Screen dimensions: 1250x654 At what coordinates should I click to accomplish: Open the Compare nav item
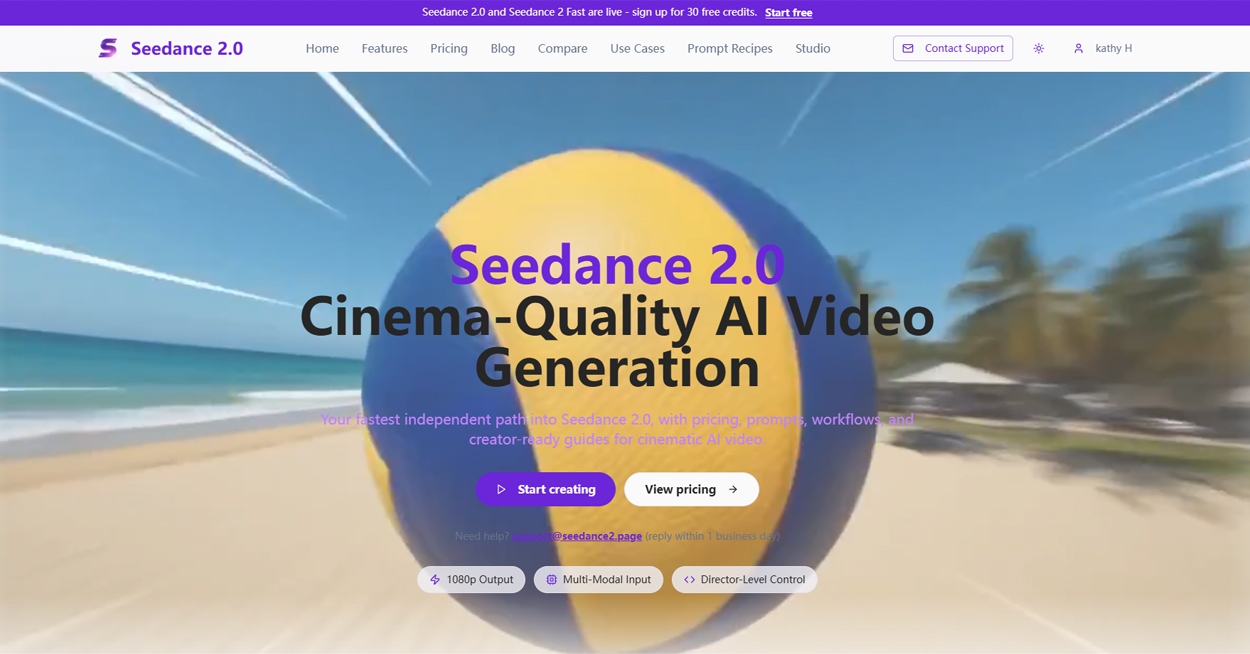pyautogui.click(x=563, y=48)
